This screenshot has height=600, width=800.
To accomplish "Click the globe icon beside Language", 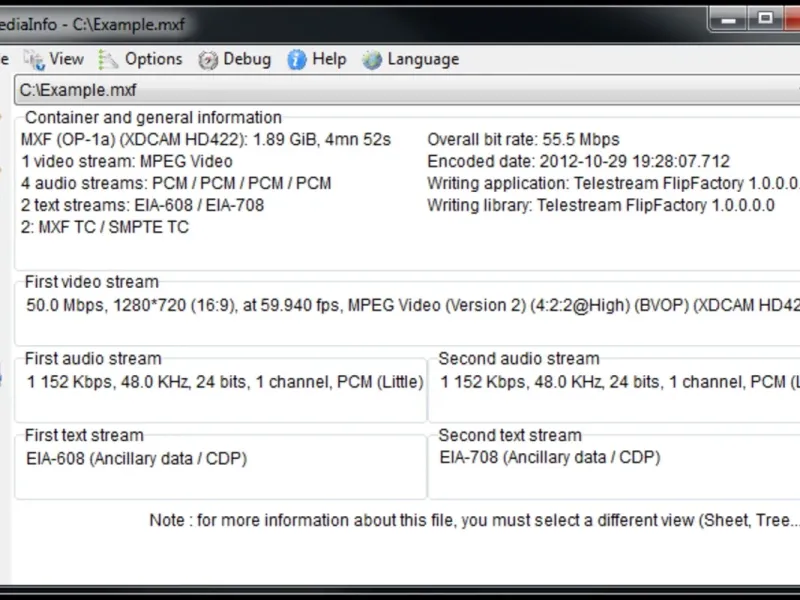I will 372,60.
